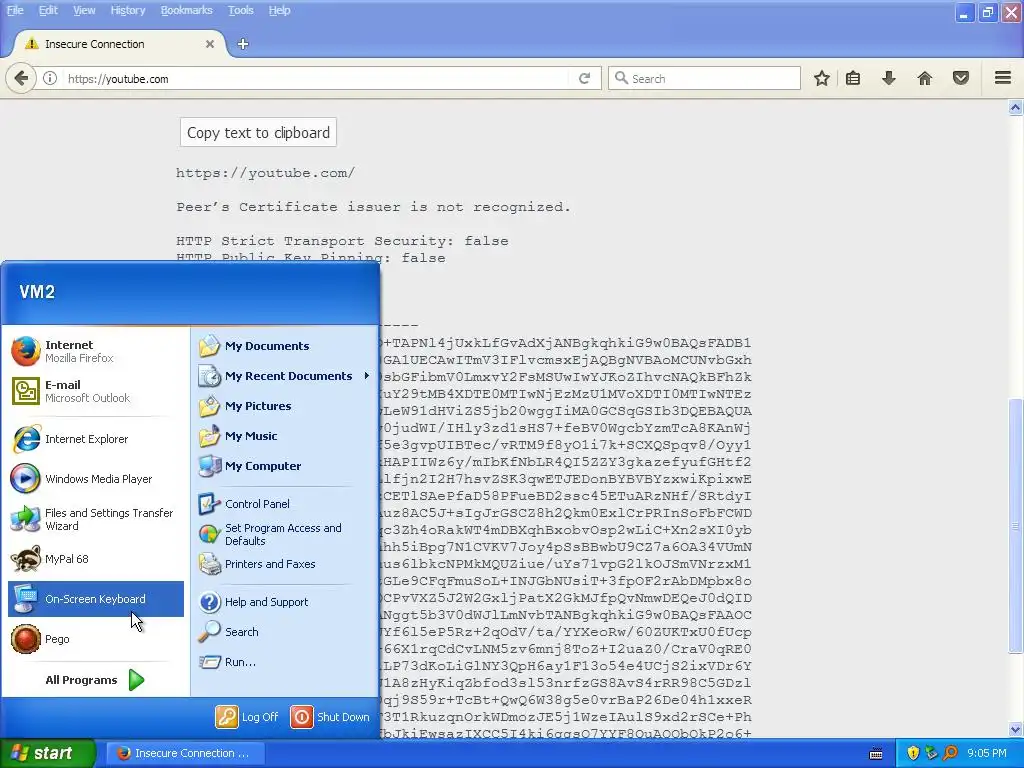Viewport: 1024px width, 768px height.
Task: Open My Music folder
Action: 284,436
